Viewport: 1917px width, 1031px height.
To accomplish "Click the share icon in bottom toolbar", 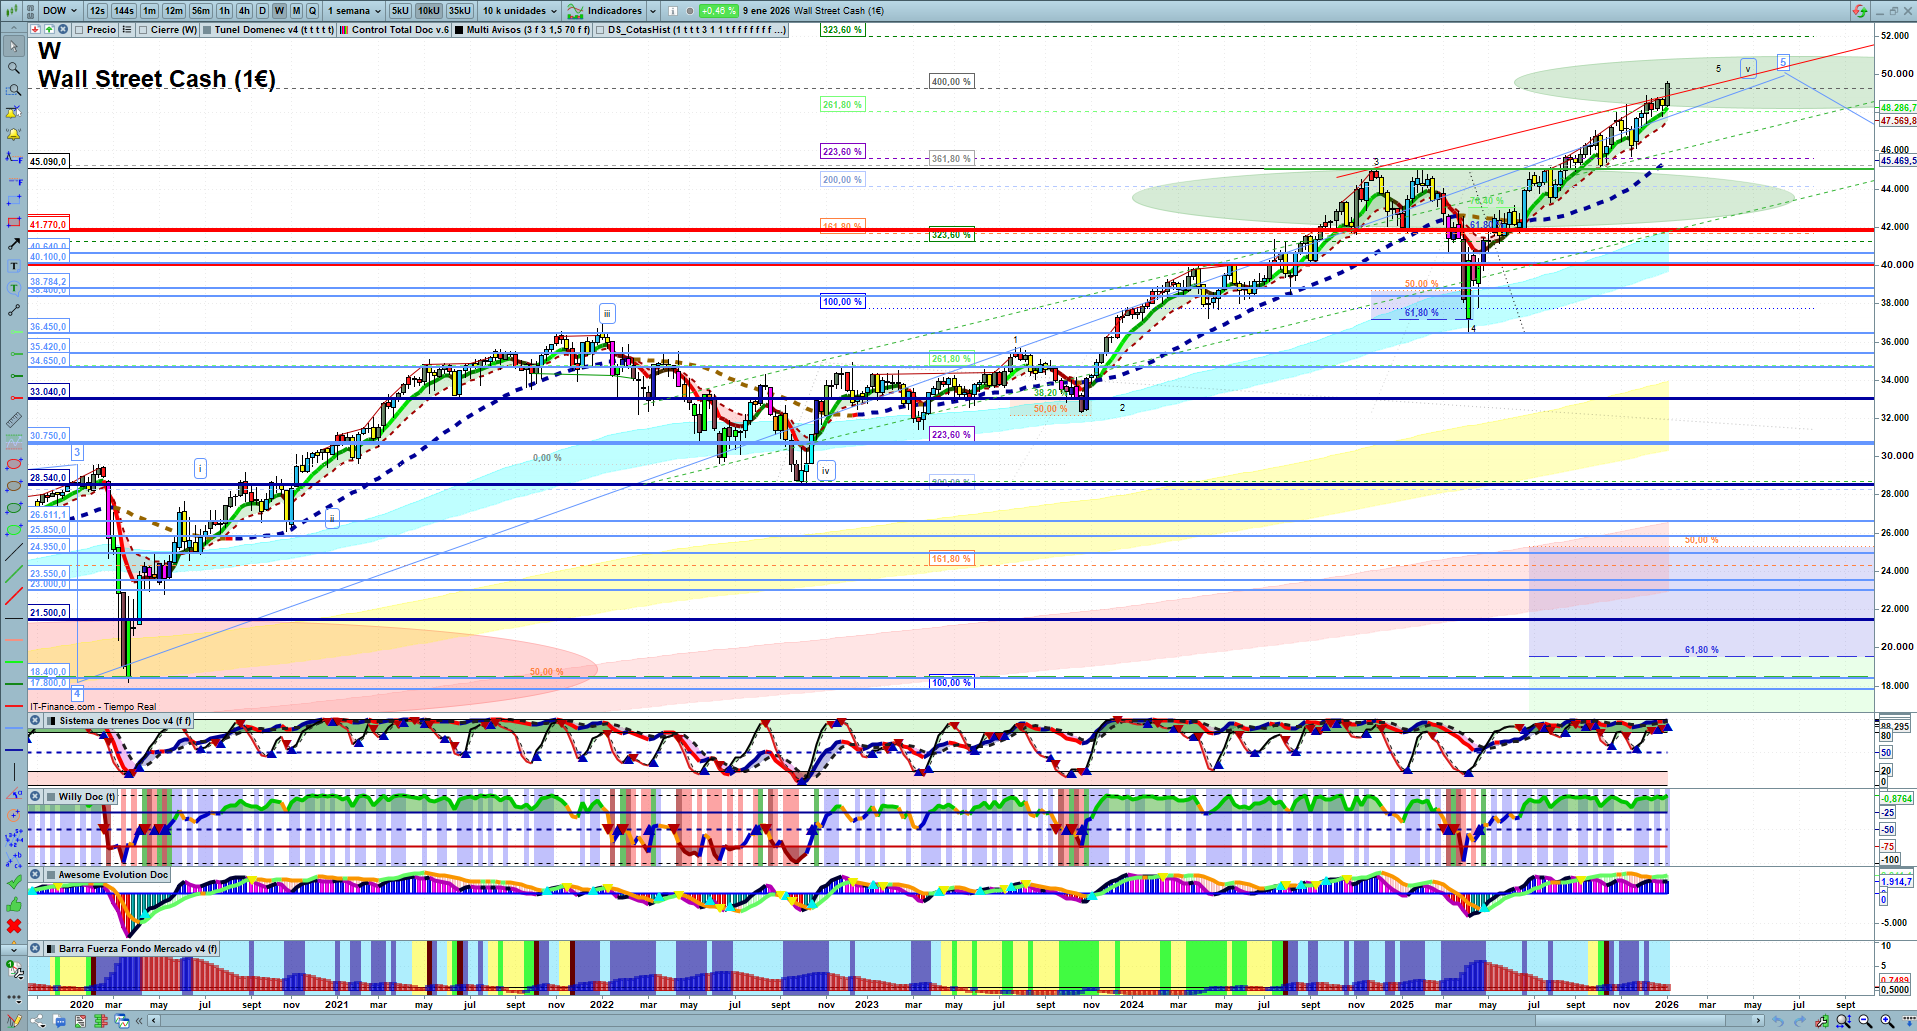I will (x=38, y=1021).
